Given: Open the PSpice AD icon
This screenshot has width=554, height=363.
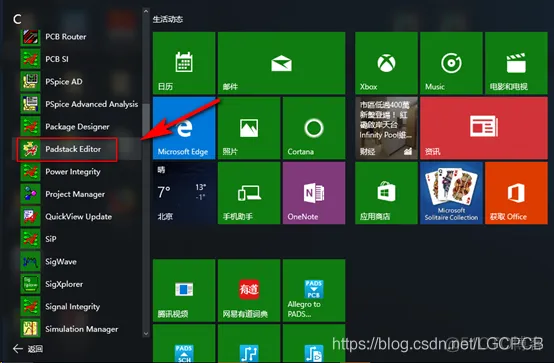Looking at the screenshot, I should pyautogui.click(x=30, y=82).
